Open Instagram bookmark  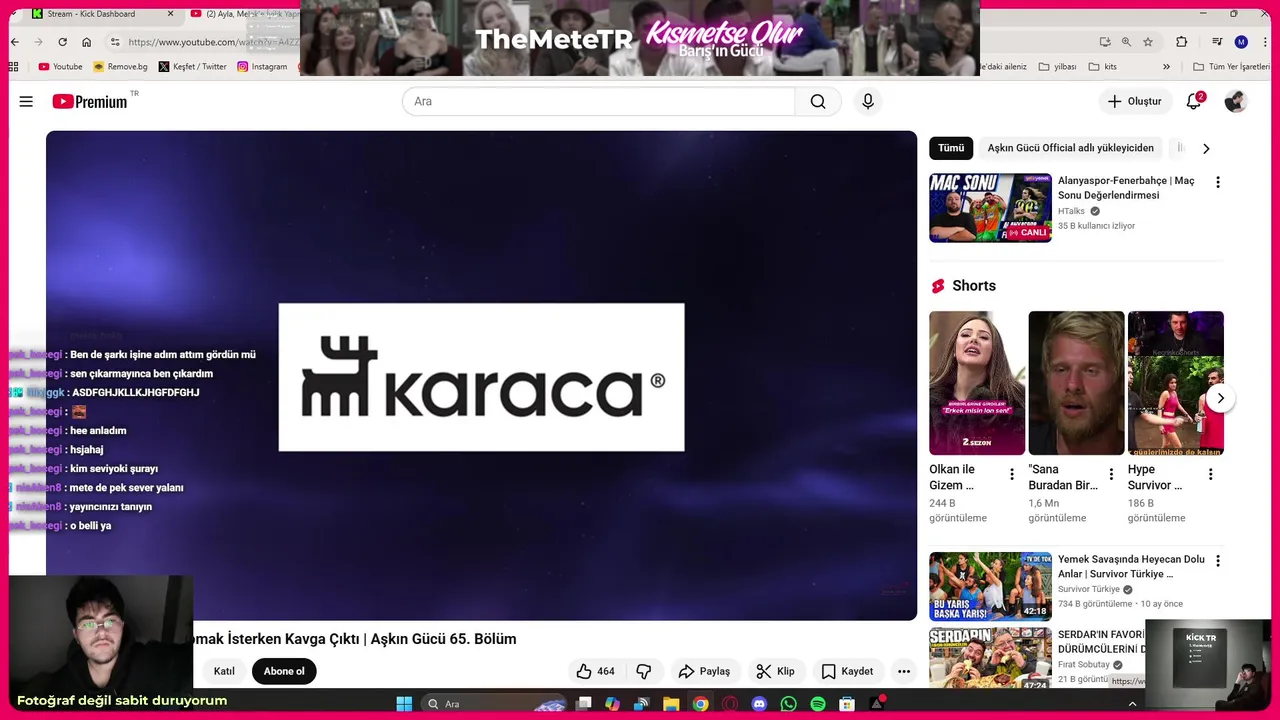pos(262,67)
